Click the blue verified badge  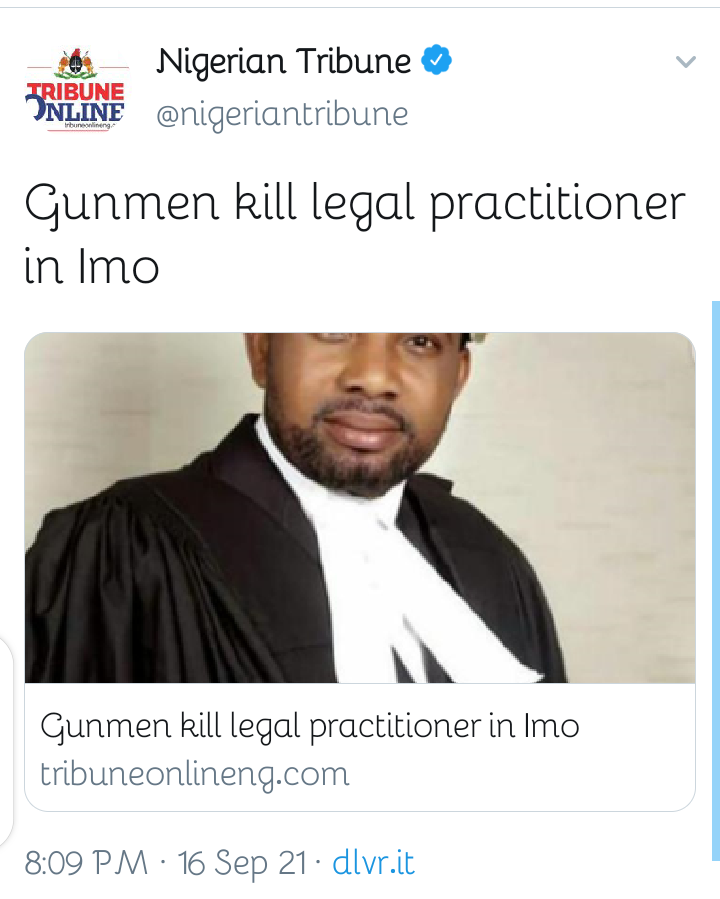[x=437, y=60]
